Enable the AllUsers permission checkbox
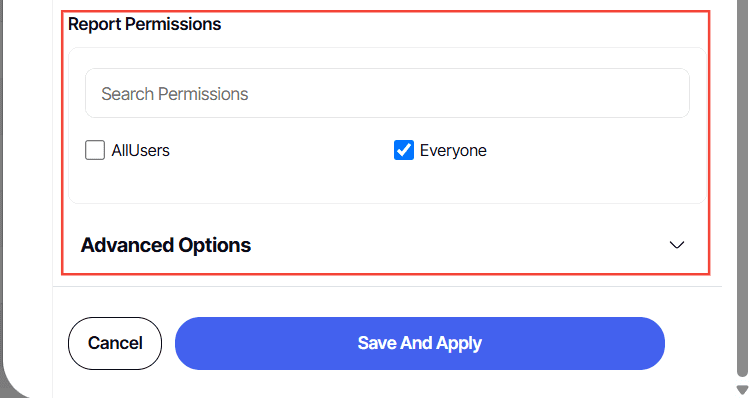The width and height of the screenshot is (751, 398). [x=95, y=150]
